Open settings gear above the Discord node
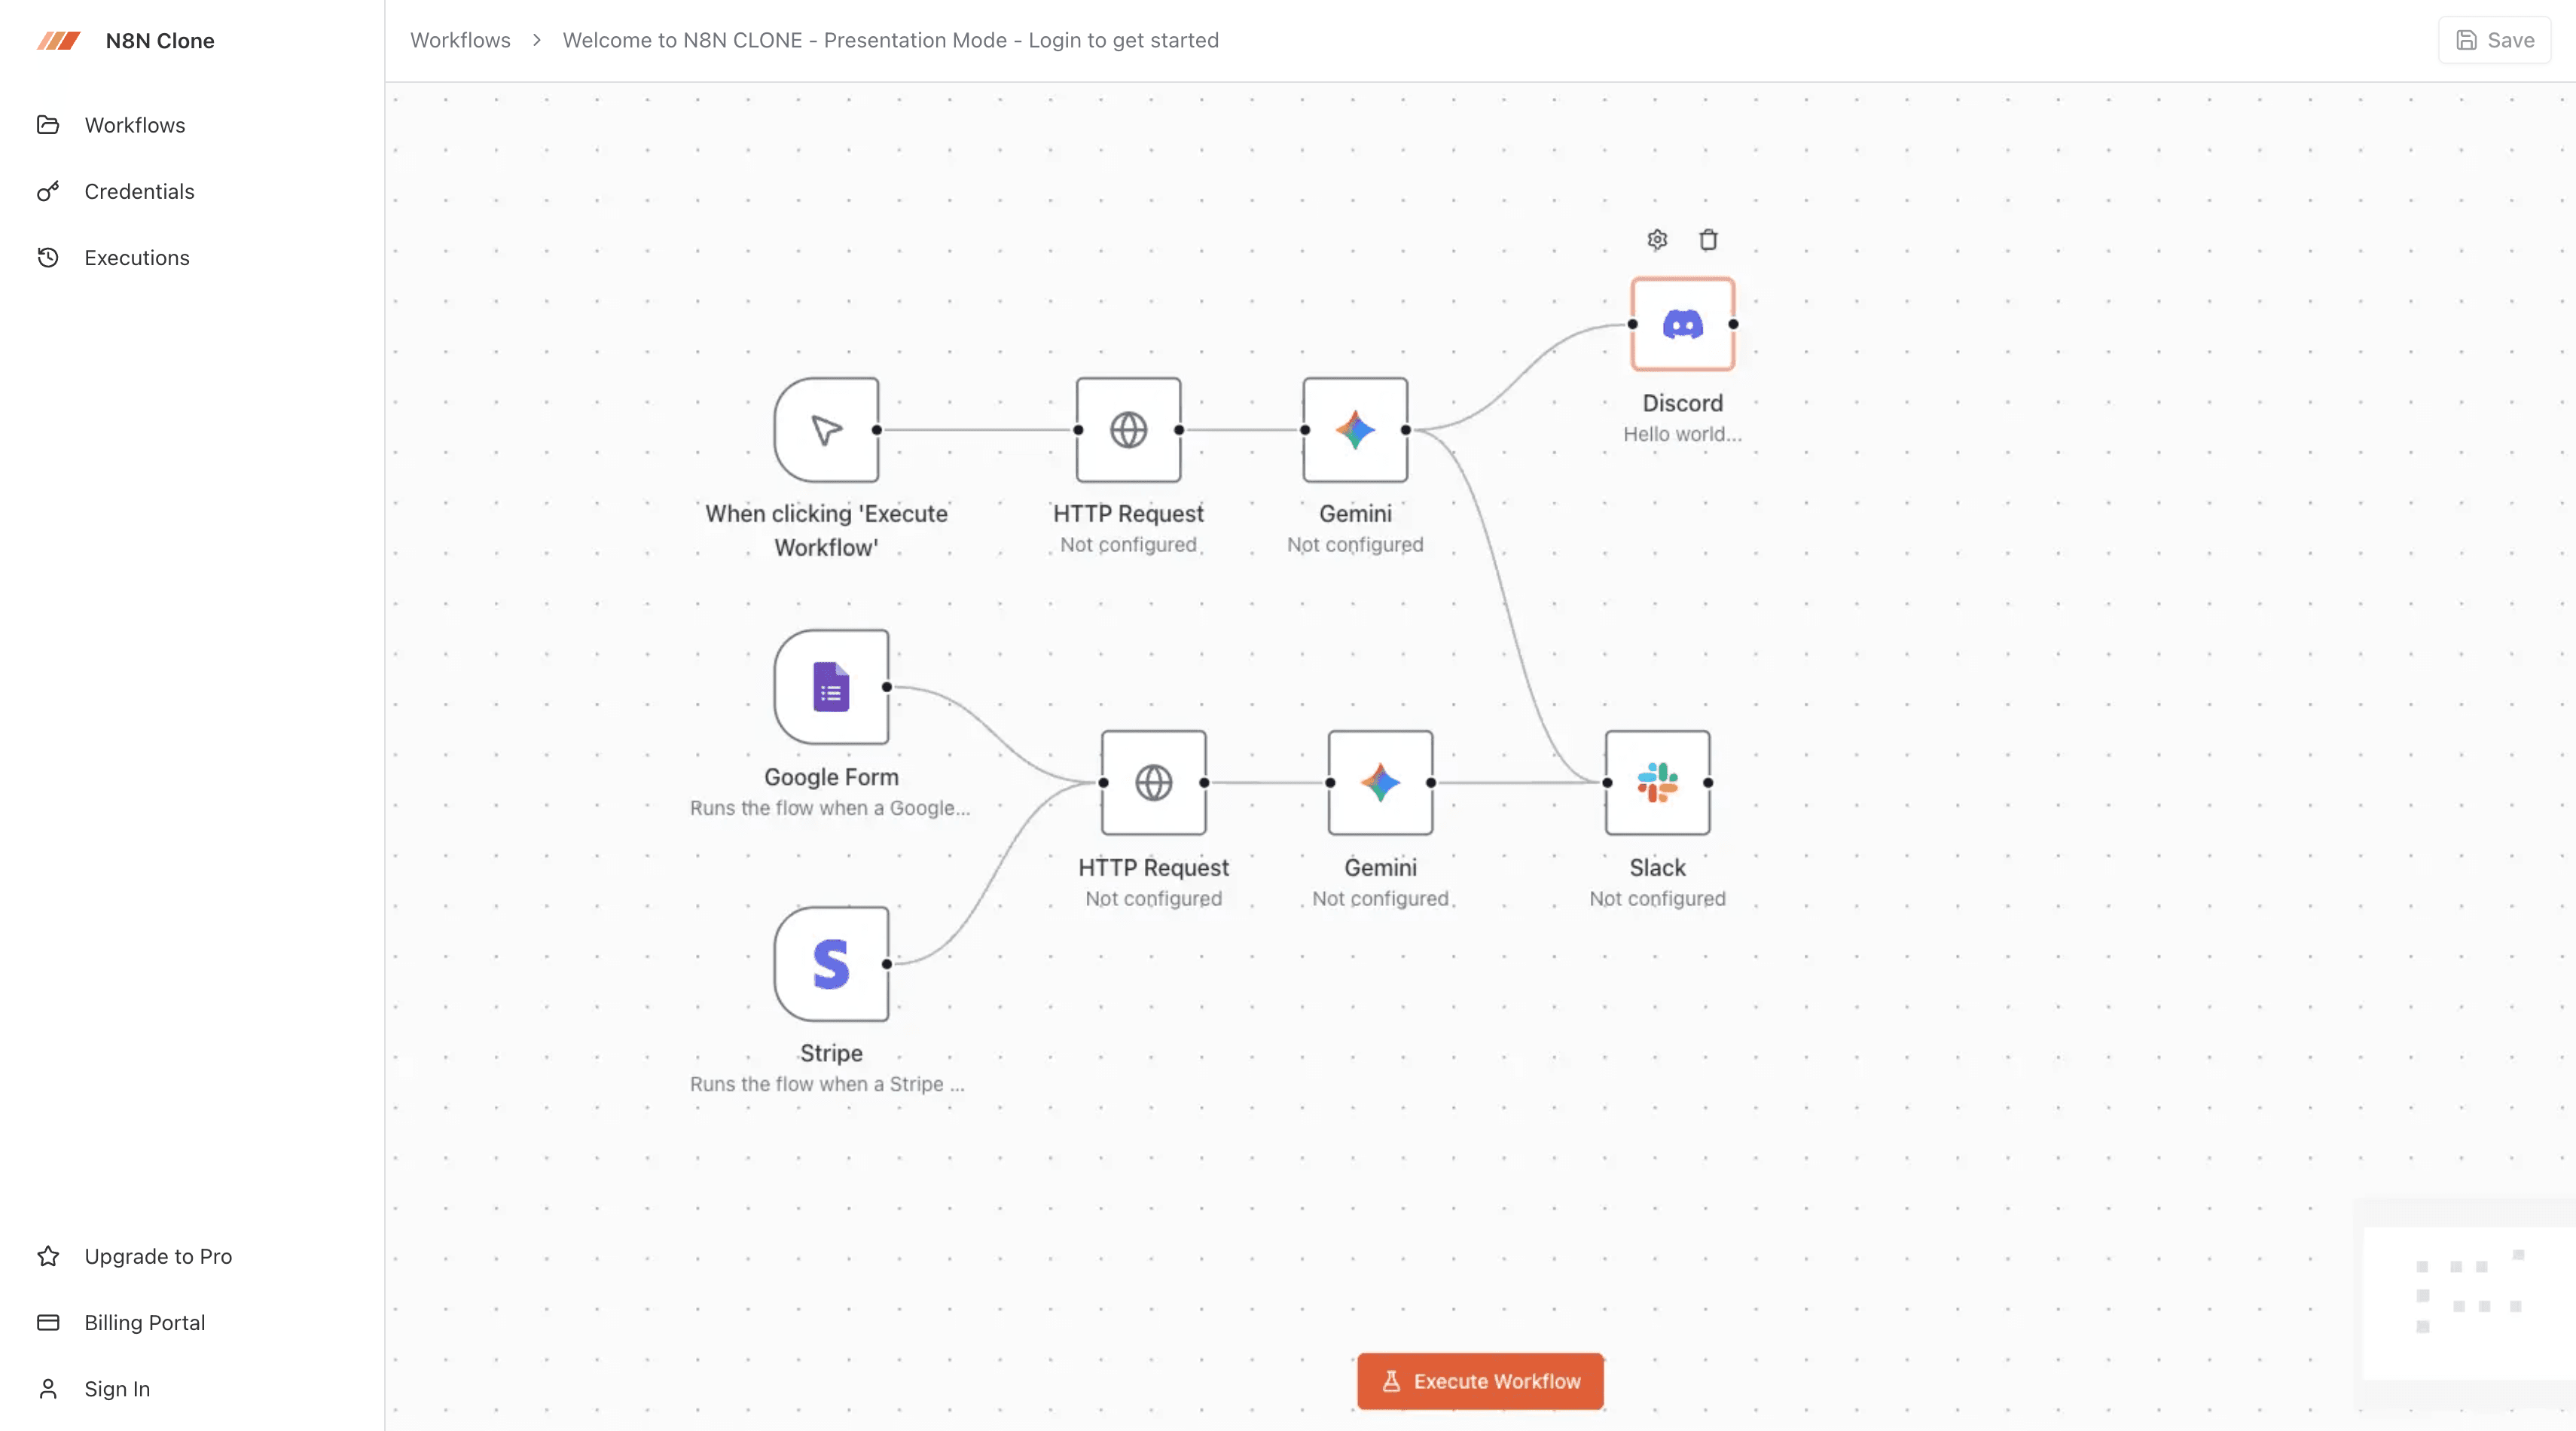 click(x=1657, y=240)
